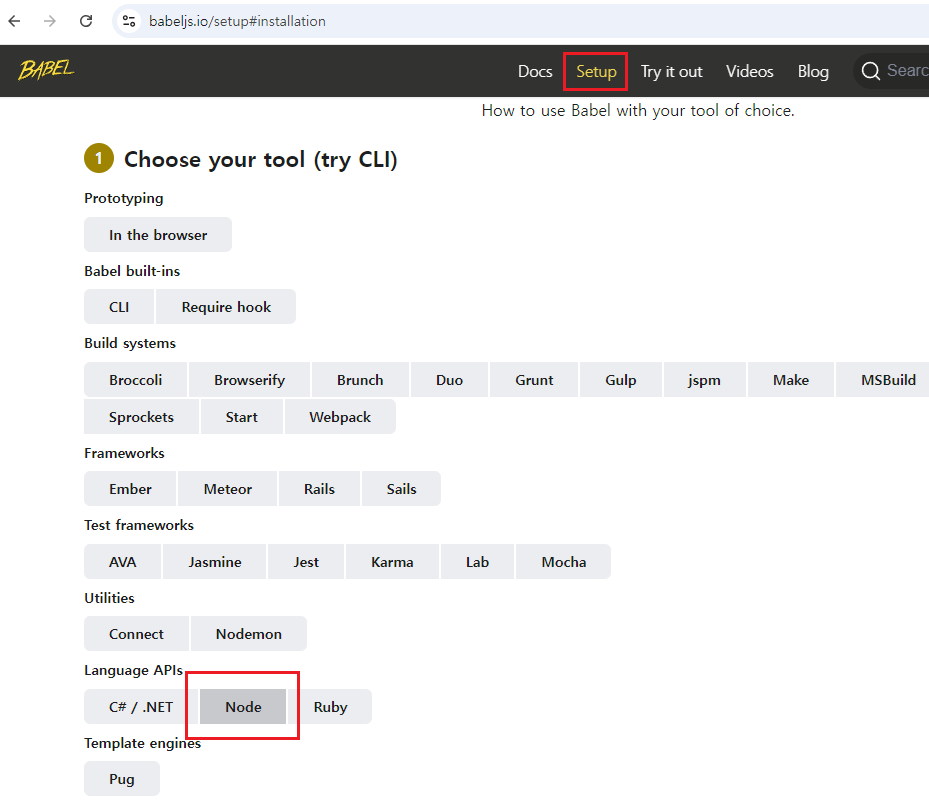Choose the Browserify build system
The image size is (929, 808).
249,380
